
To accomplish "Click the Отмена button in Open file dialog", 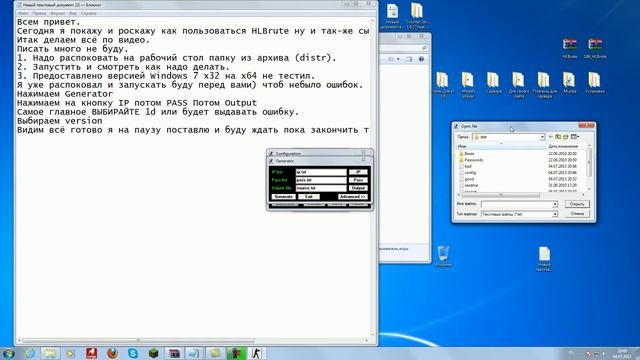I will pos(577,214).
